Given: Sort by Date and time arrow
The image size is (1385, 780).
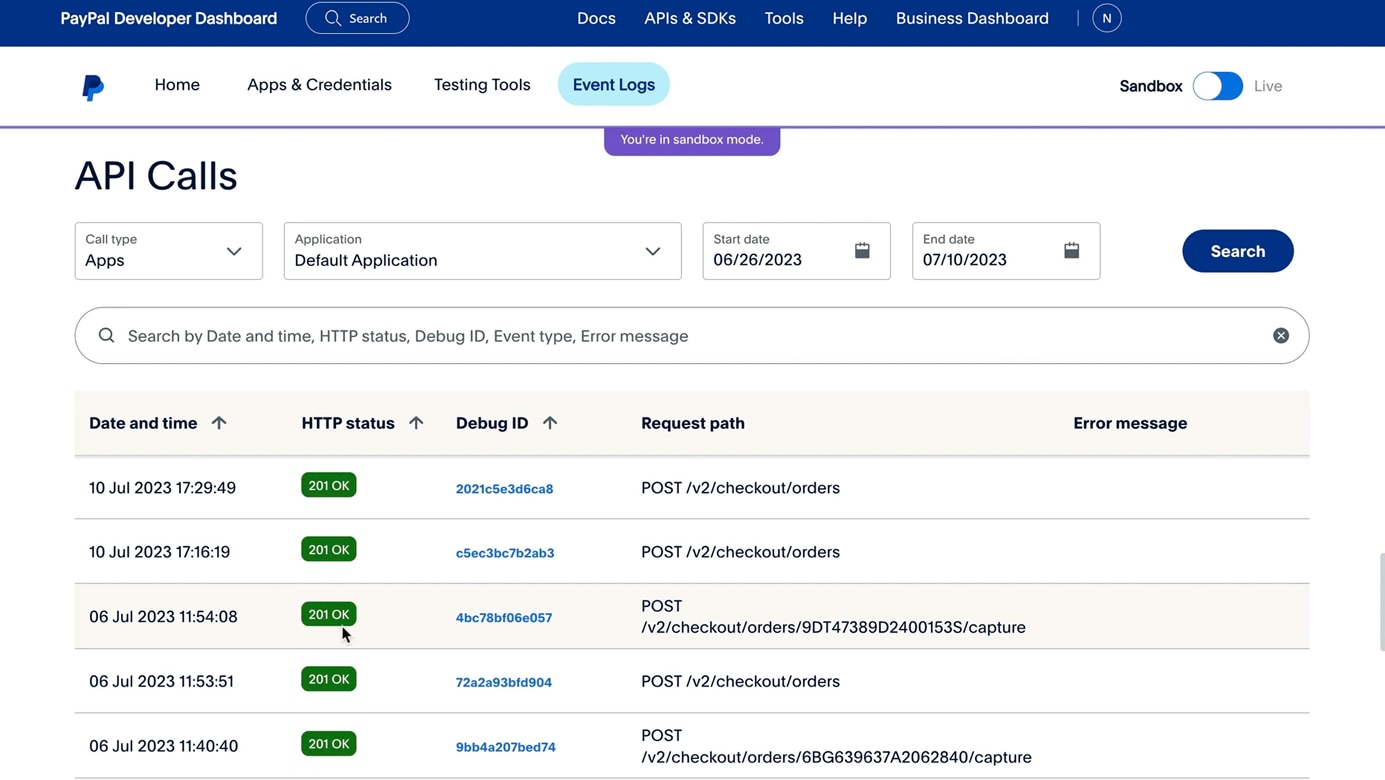Looking at the screenshot, I should [x=219, y=423].
